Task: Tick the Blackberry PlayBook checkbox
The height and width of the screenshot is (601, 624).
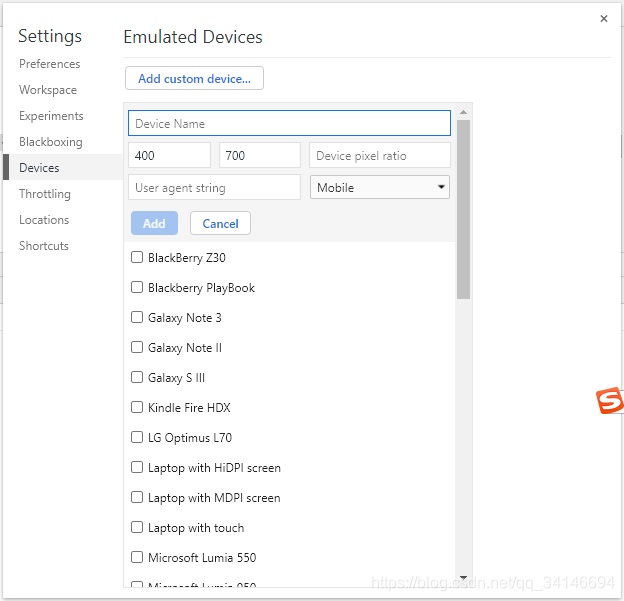Action: (137, 287)
